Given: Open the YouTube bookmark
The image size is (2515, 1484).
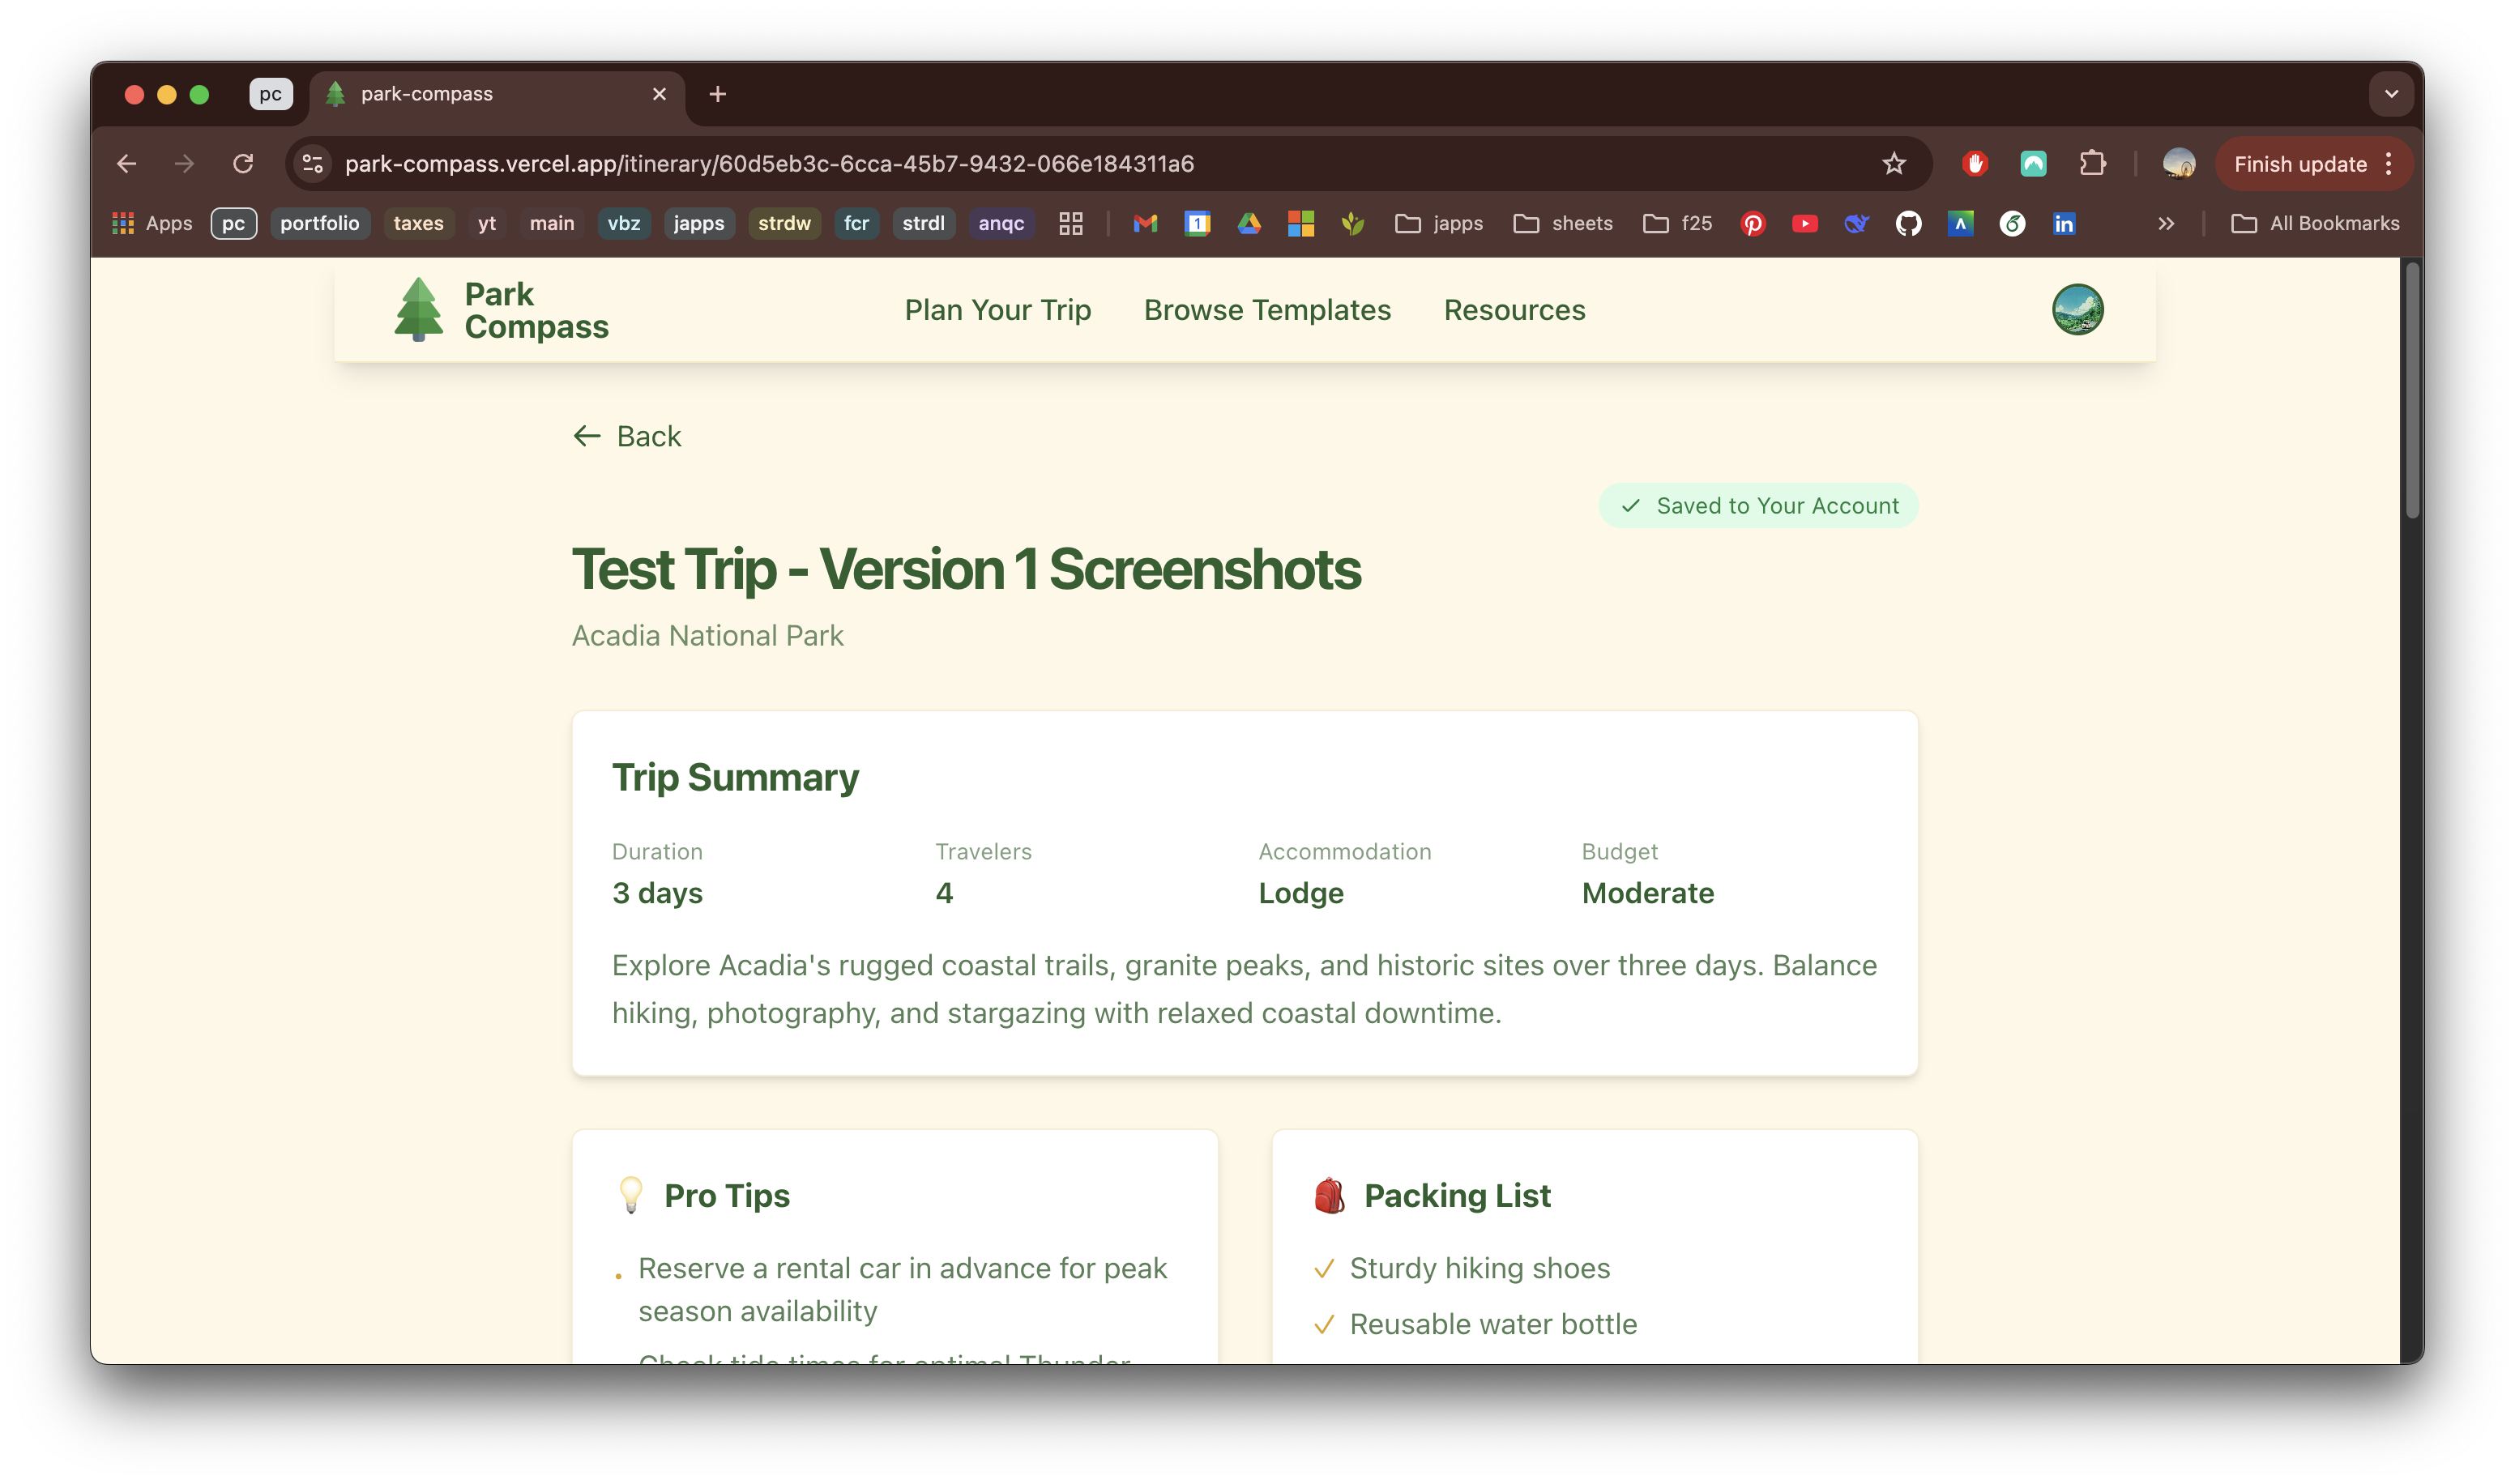Looking at the screenshot, I should pos(1804,223).
